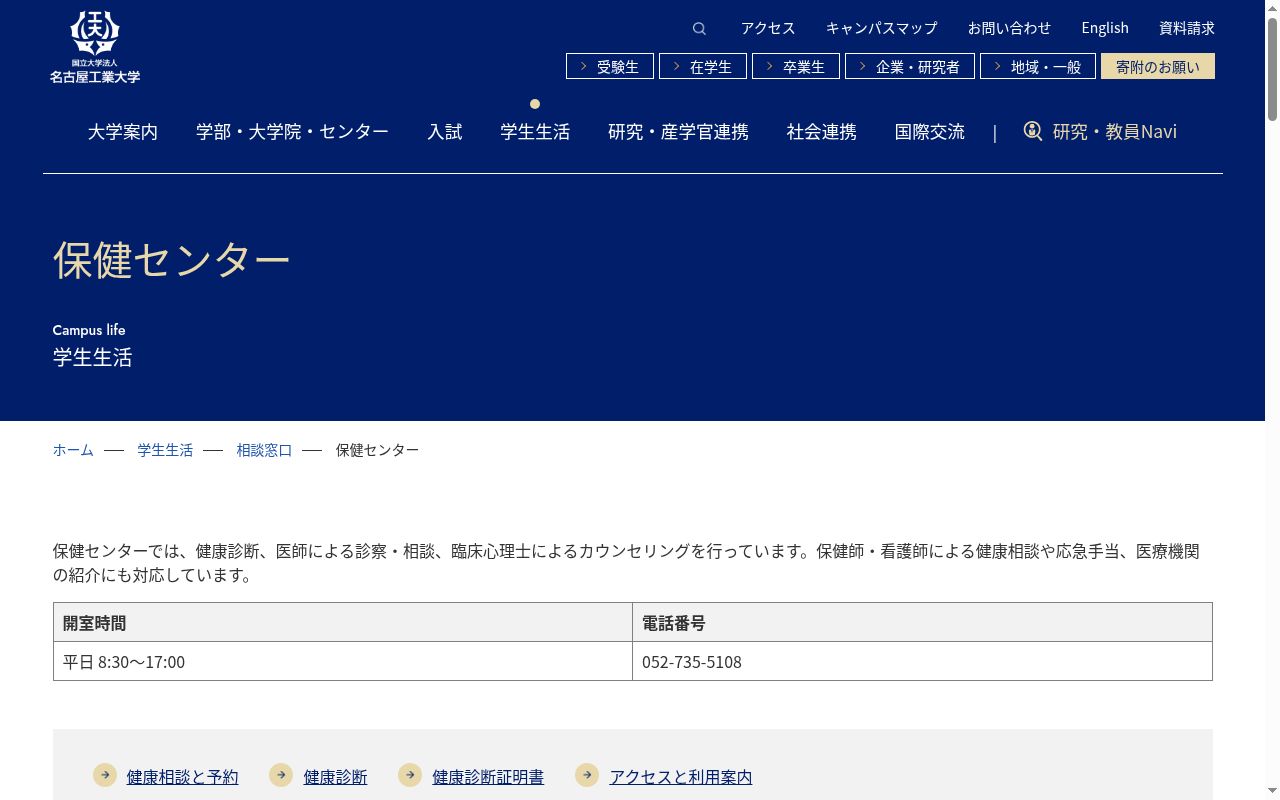Go to ホーム in the breadcrumb
Viewport: 1280px width, 800px height.
[x=73, y=450]
